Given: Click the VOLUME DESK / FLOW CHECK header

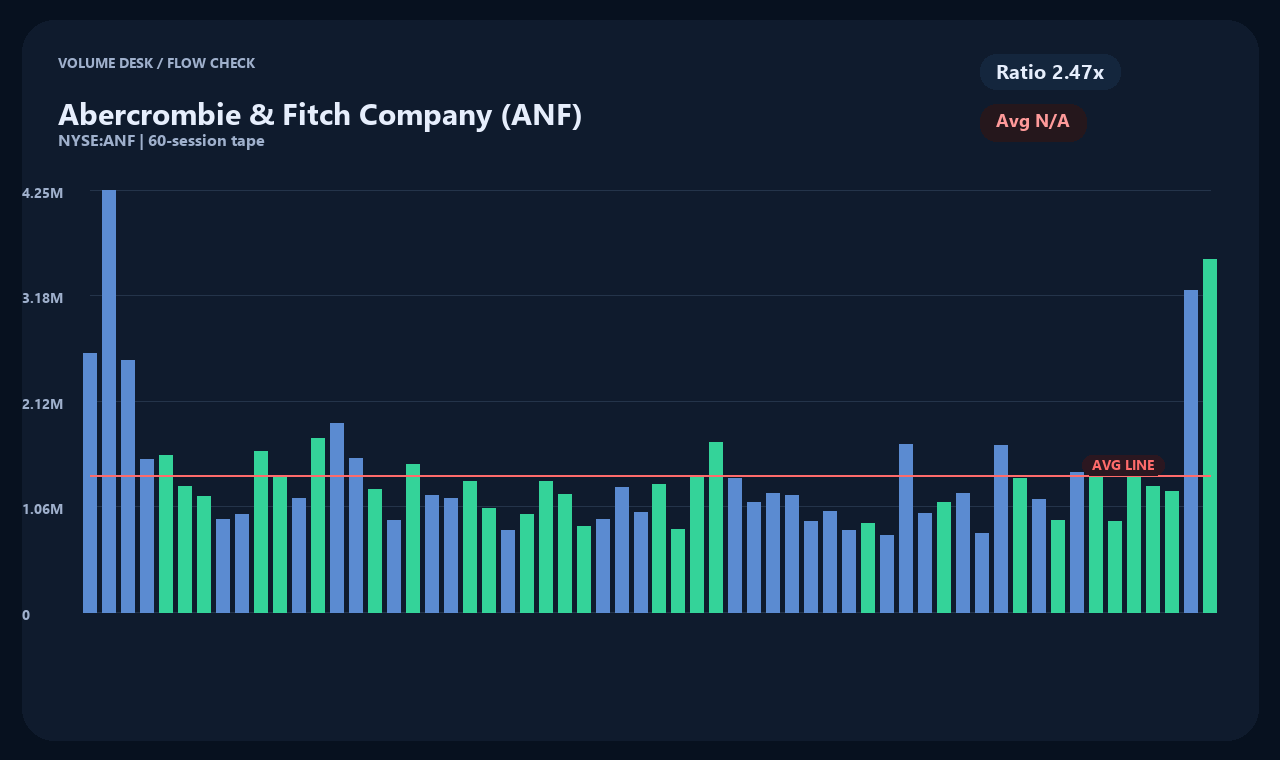Looking at the screenshot, I should click(156, 63).
